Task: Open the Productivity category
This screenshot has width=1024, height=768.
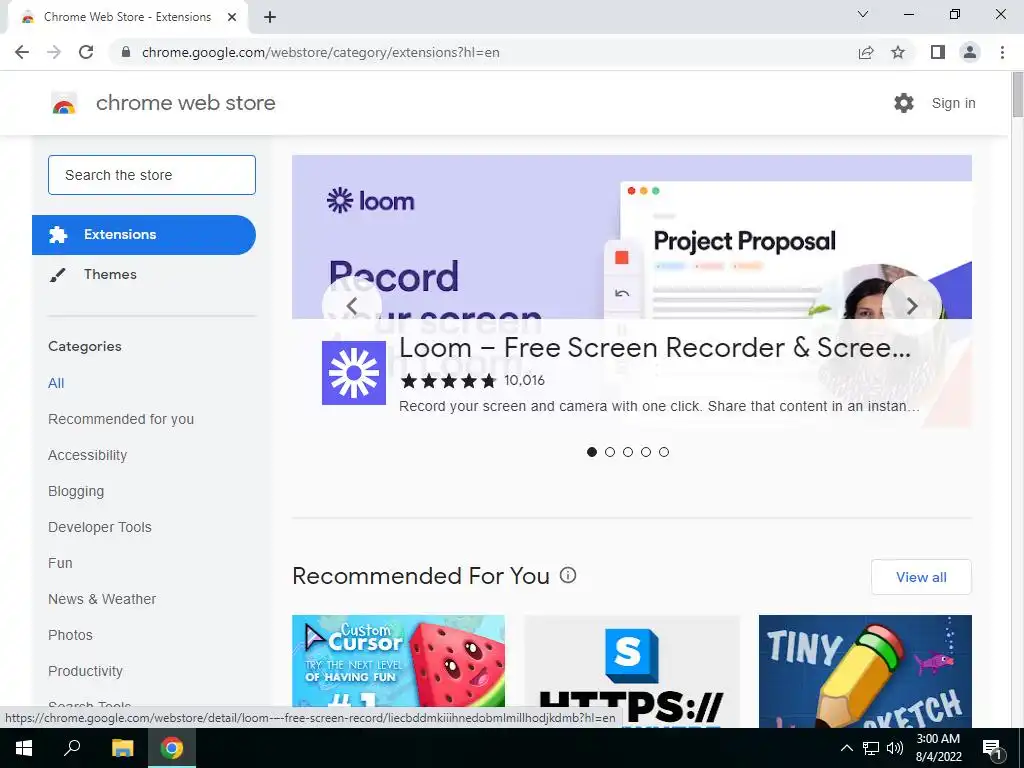Action: click(x=86, y=671)
